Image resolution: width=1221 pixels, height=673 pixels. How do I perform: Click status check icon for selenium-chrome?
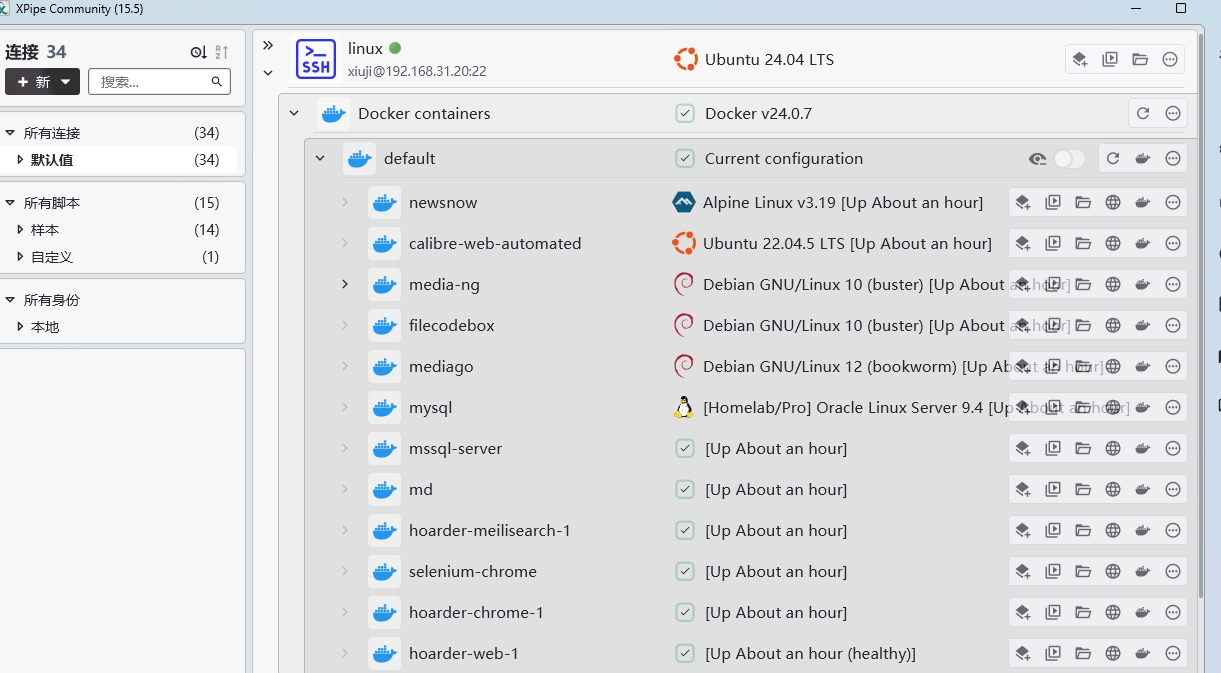click(x=685, y=571)
